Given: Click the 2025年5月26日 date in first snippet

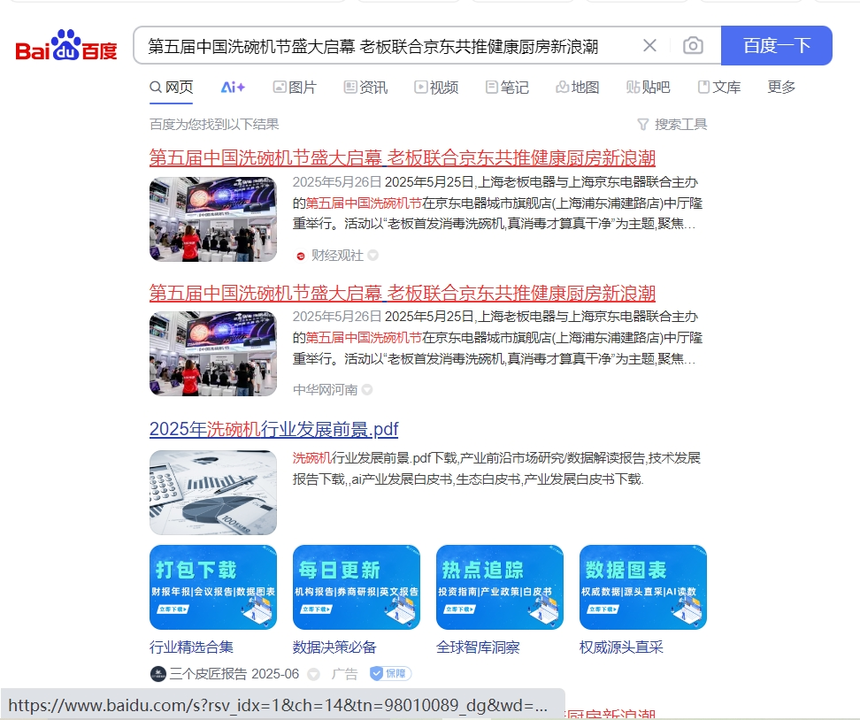Looking at the screenshot, I should pyautogui.click(x=337, y=182).
